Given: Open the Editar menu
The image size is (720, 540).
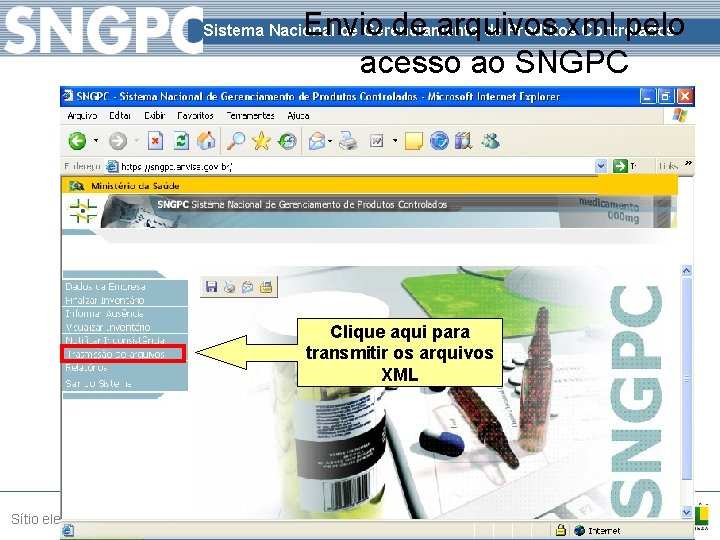Looking at the screenshot, I should (x=120, y=116).
